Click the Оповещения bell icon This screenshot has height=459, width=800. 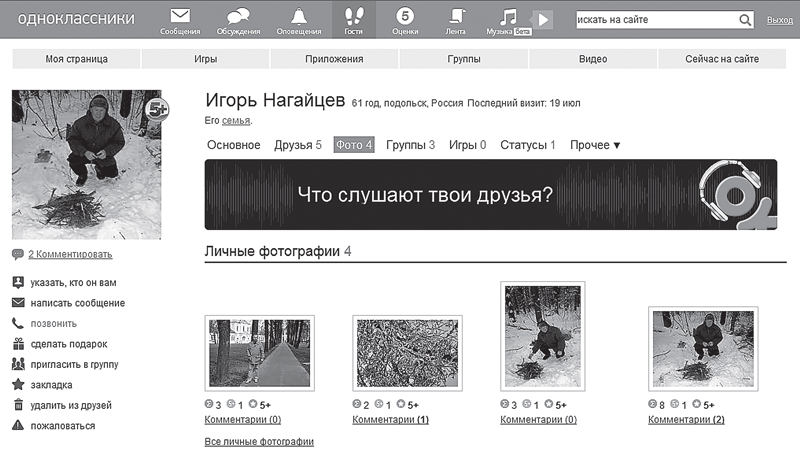(297, 17)
